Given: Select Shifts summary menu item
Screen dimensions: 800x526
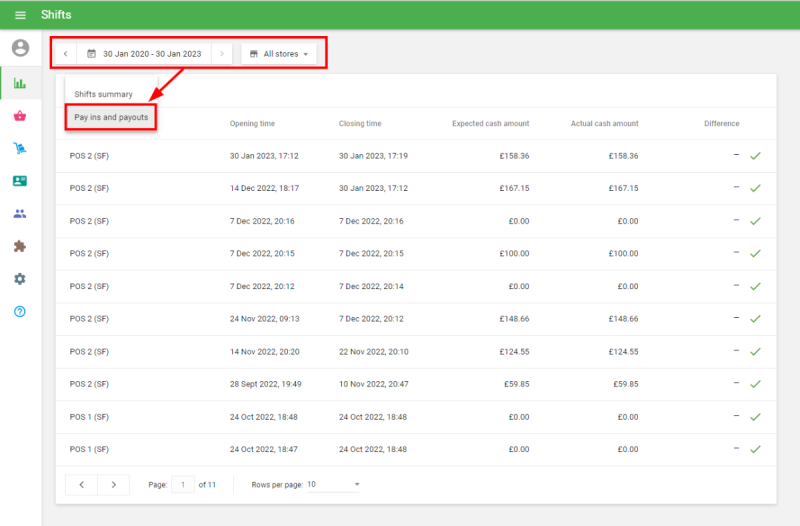Looking at the screenshot, I should click(x=104, y=94).
